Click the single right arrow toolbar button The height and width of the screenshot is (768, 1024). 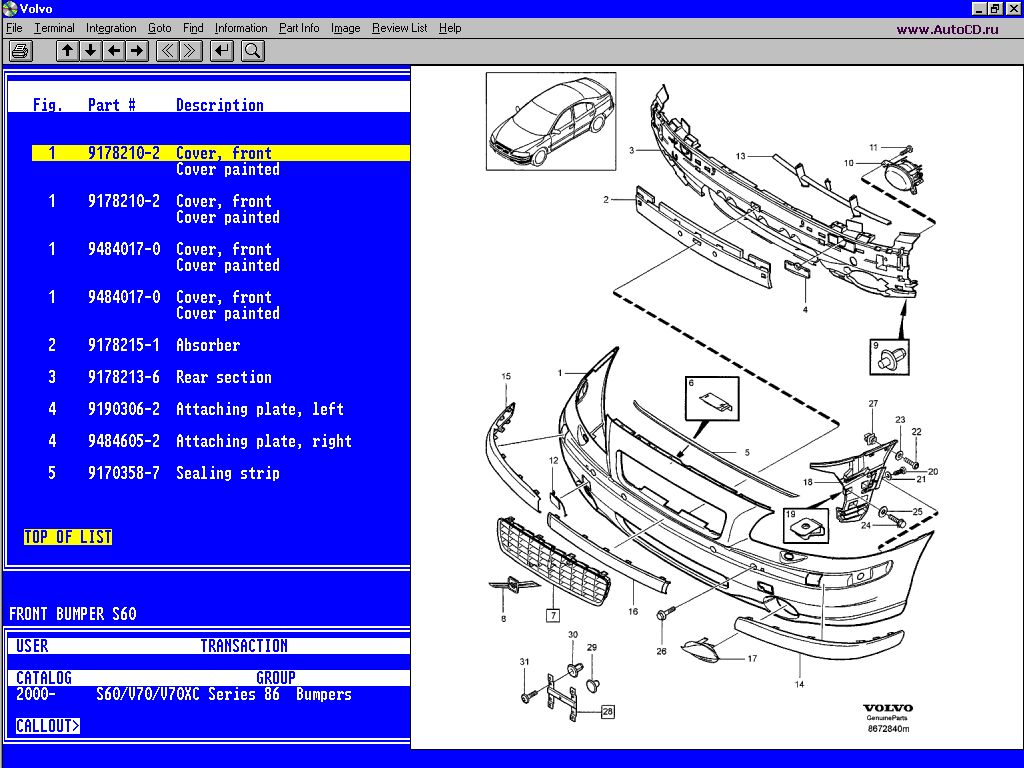click(137, 51)
